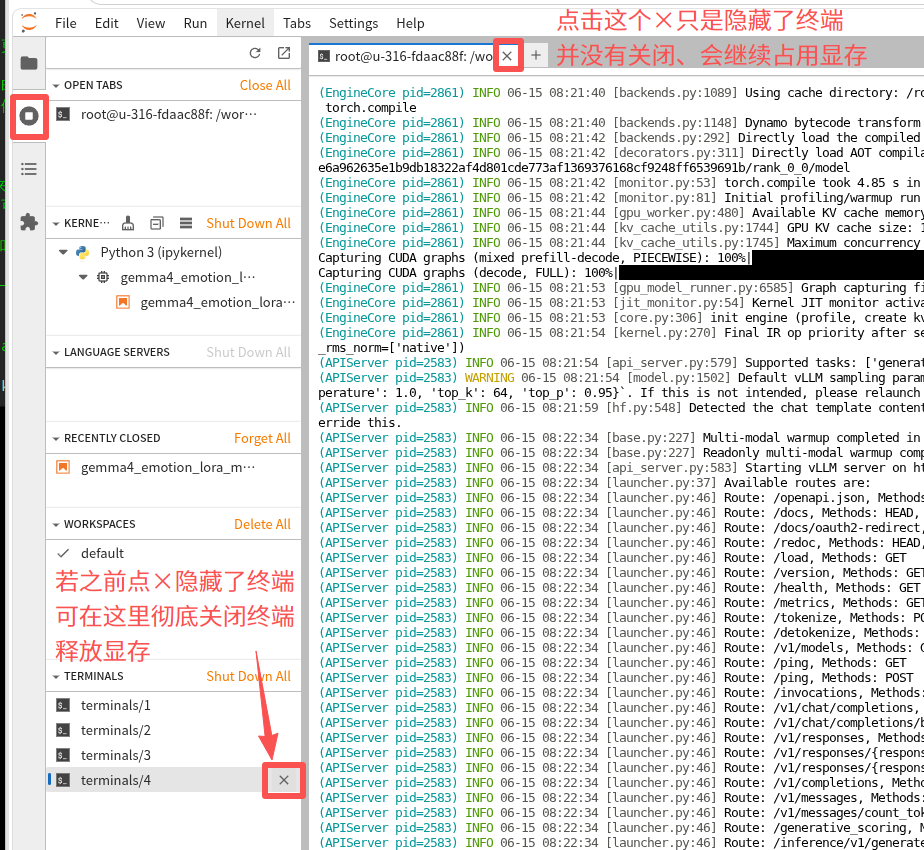The image size is (924, 850).
Task: Click the plus button to open new launcher
Action: tap(536, 55)
